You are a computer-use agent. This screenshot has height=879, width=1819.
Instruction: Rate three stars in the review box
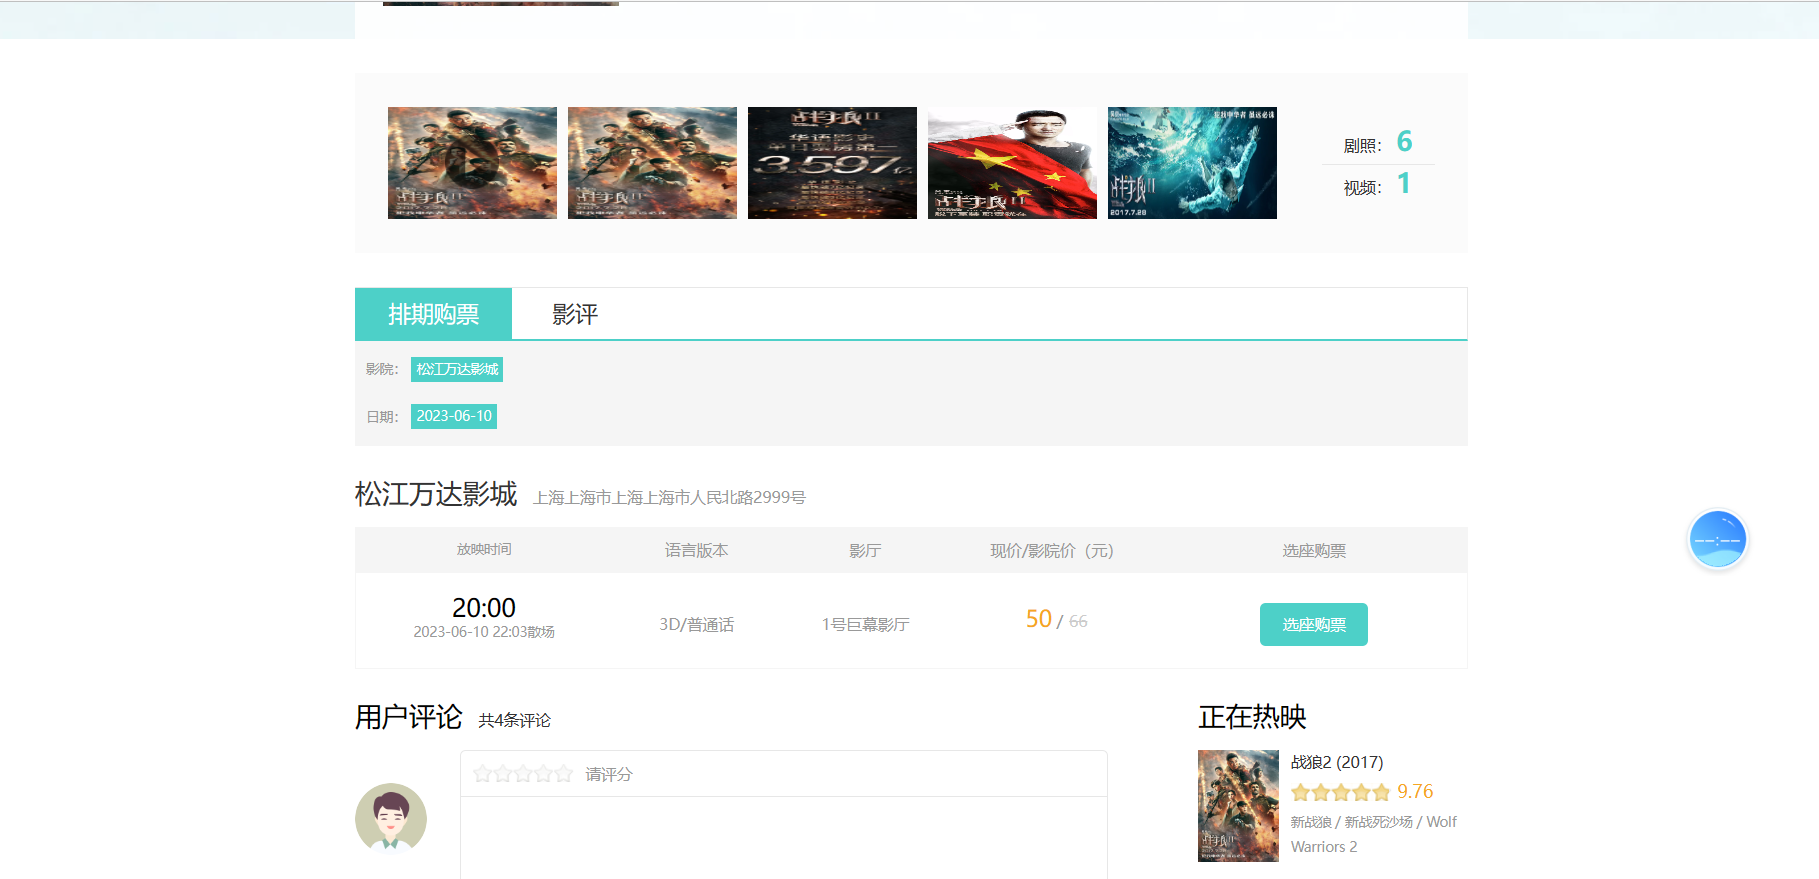coord(523,774)
